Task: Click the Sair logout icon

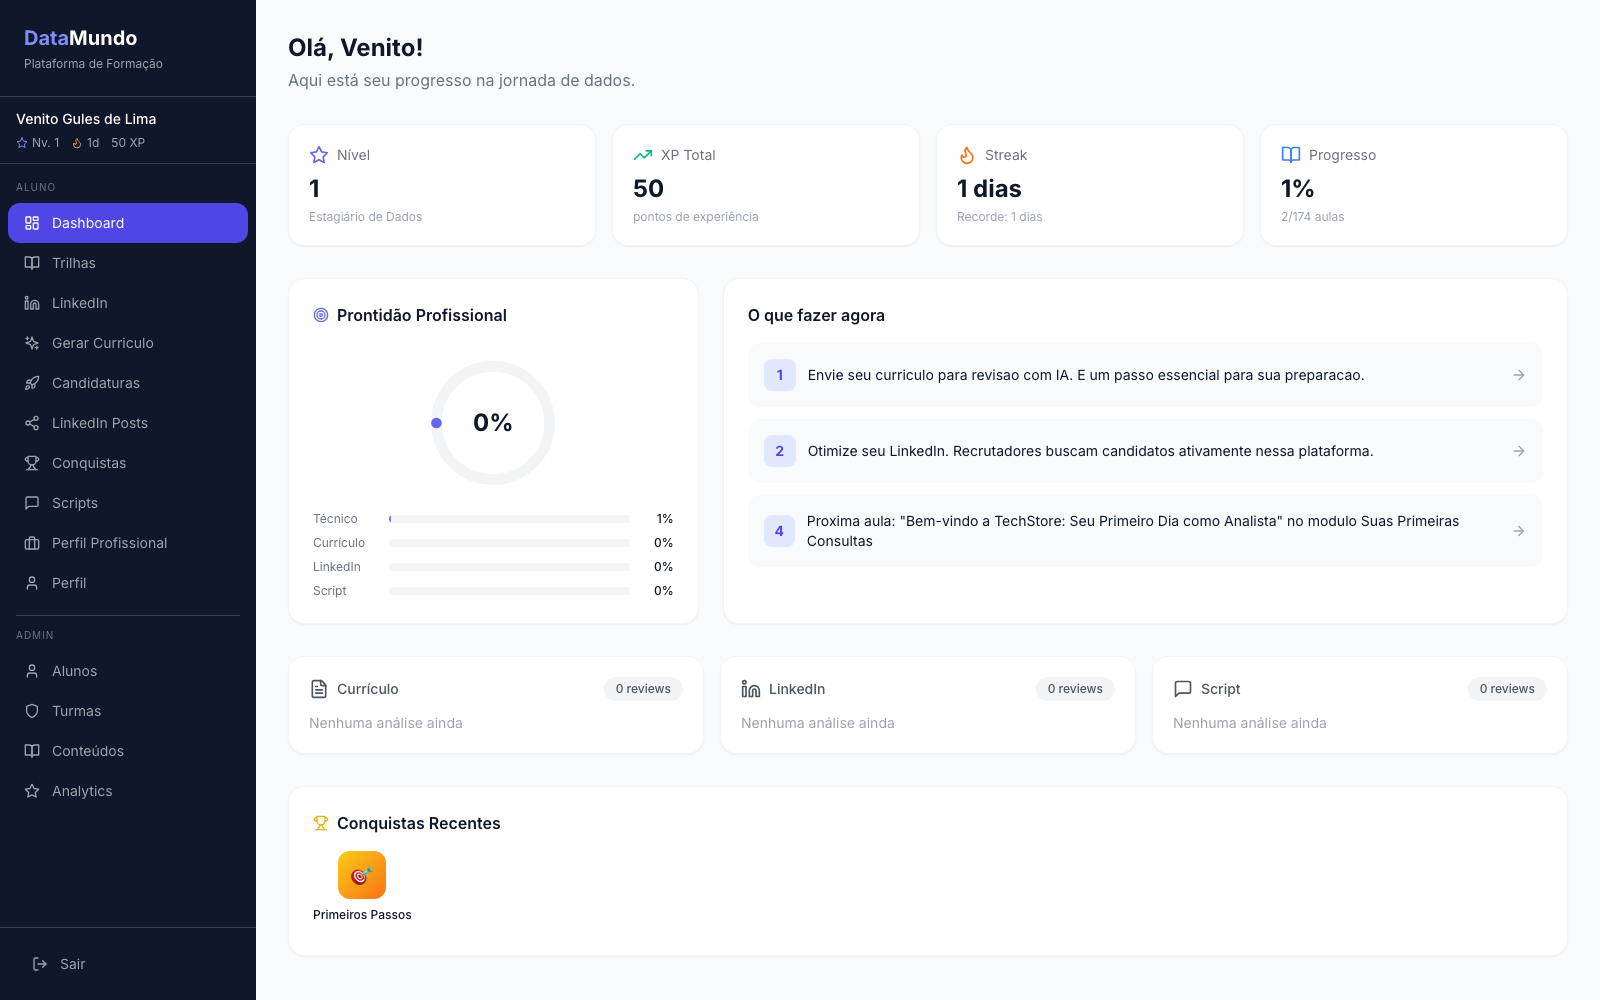Action: coord(40,964)
